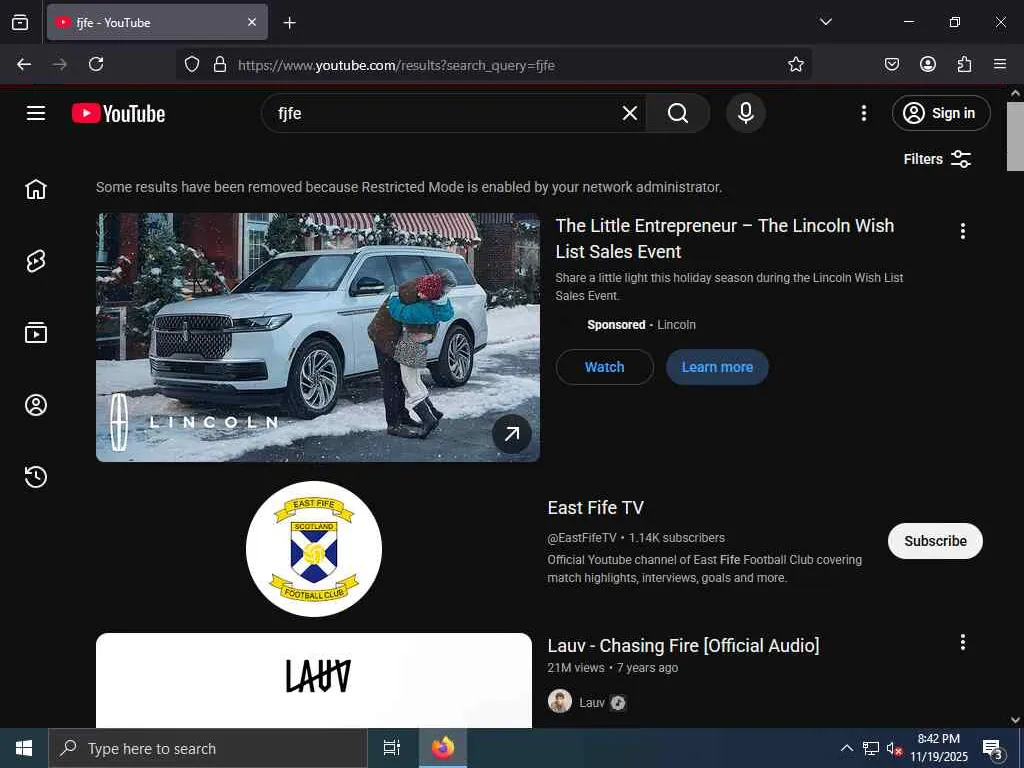The image size is (1024, 768).
Task: Click Firefox icon on taskbar
Action: coord(443,748)
